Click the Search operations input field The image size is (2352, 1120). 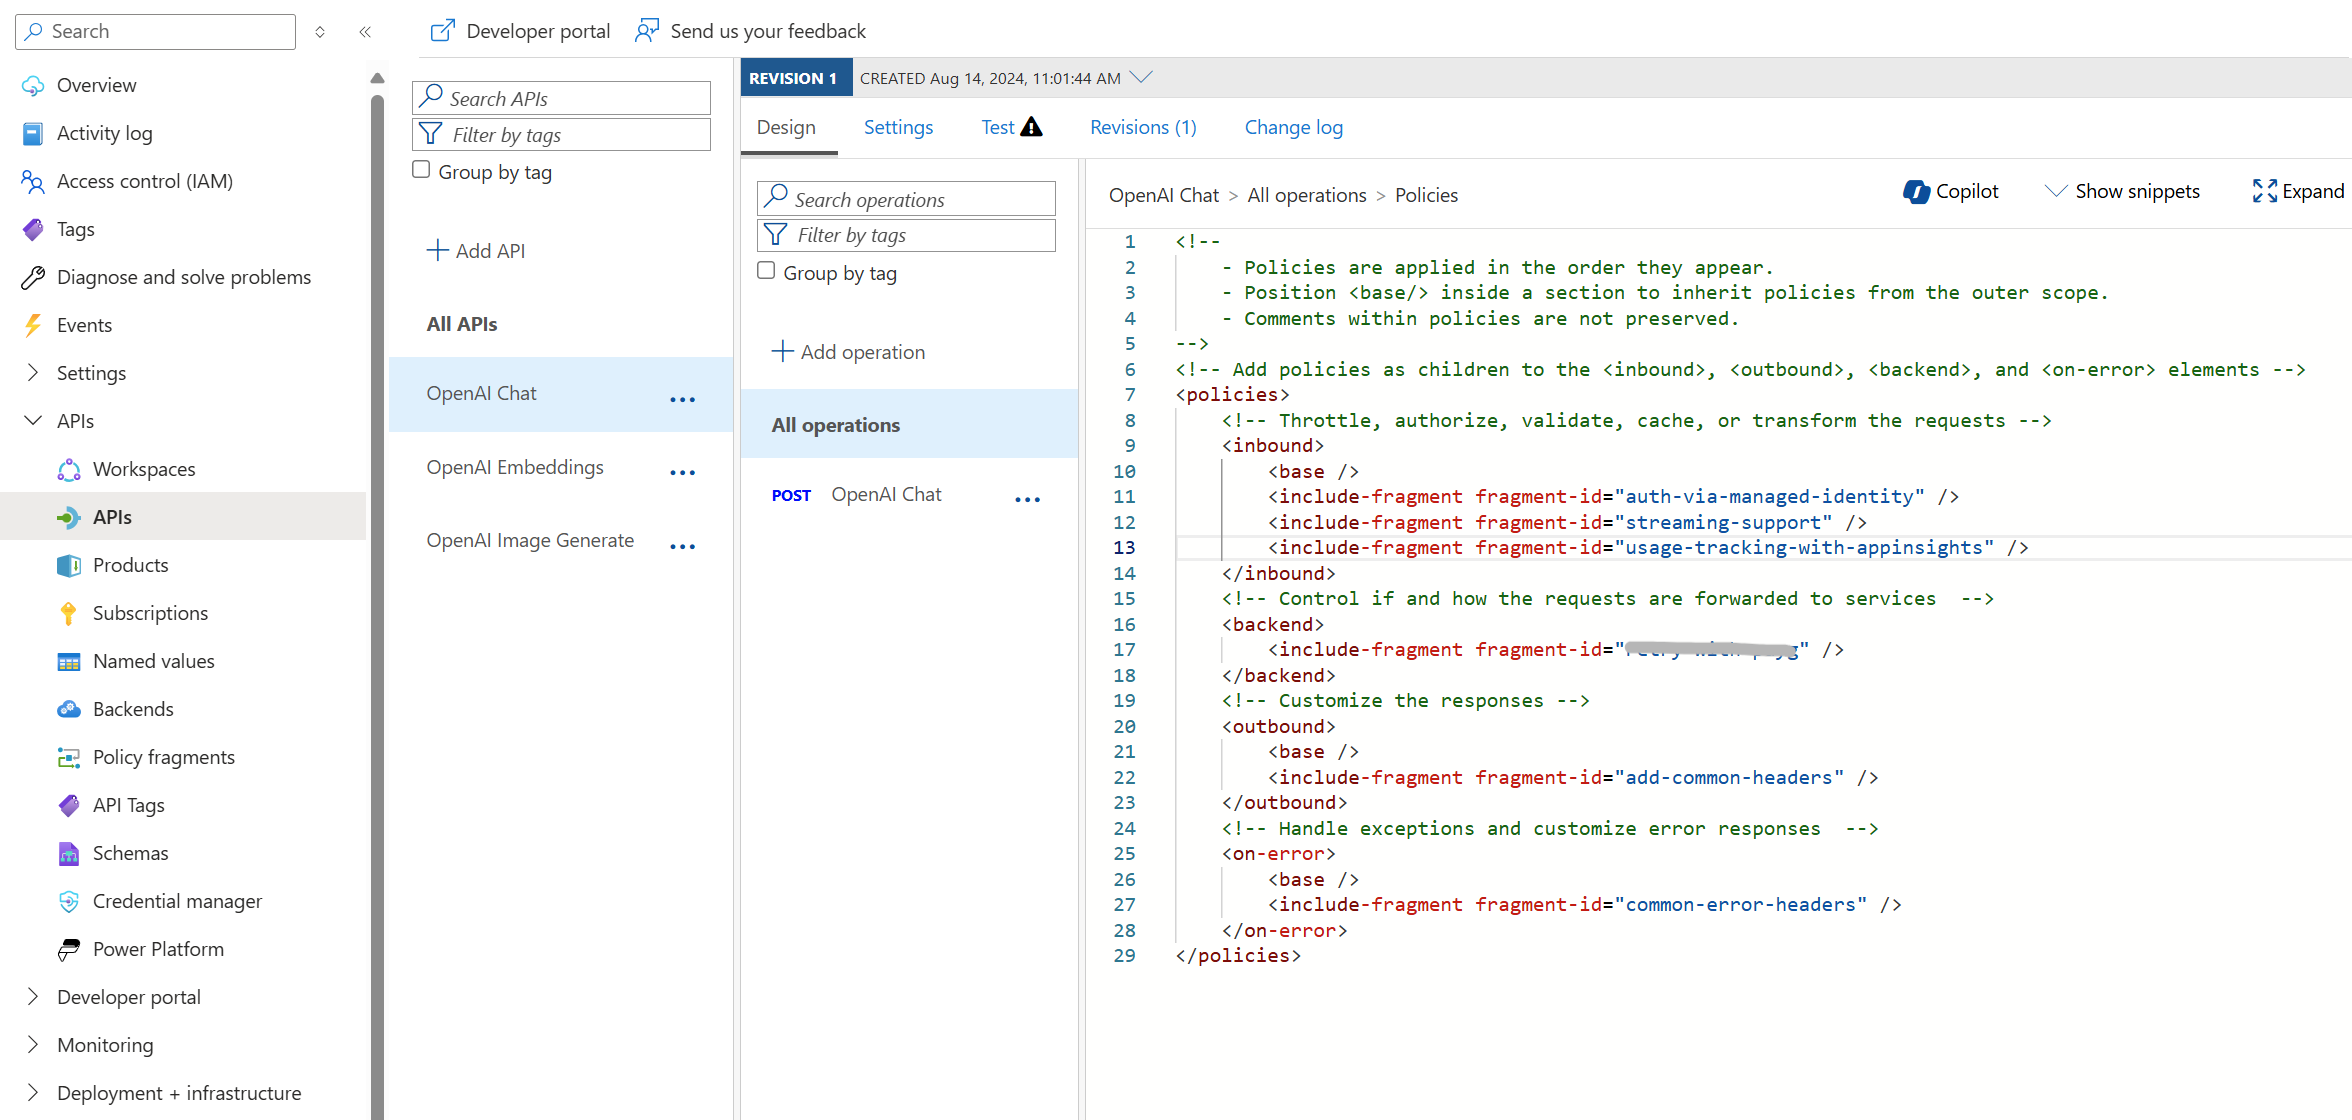tap(906, 198)
